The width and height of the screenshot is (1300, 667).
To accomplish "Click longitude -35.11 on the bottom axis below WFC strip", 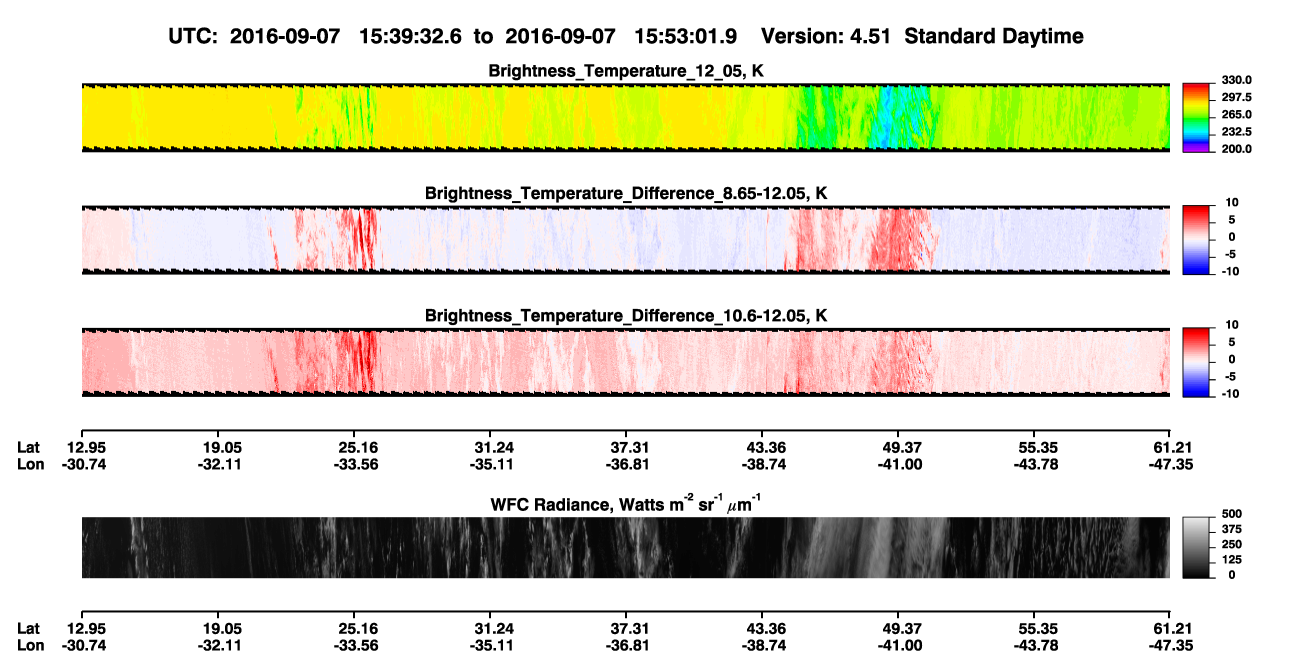I will click(x=493, y=645).
